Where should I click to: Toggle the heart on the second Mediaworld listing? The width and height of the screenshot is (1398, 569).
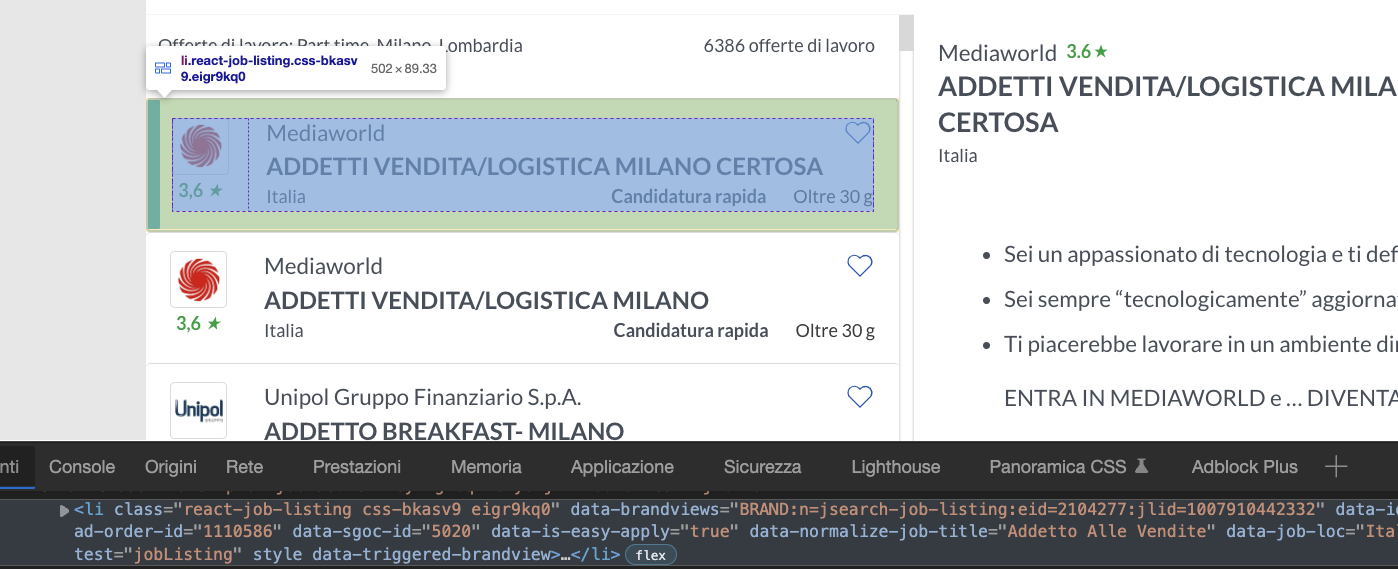click(859, 266)
